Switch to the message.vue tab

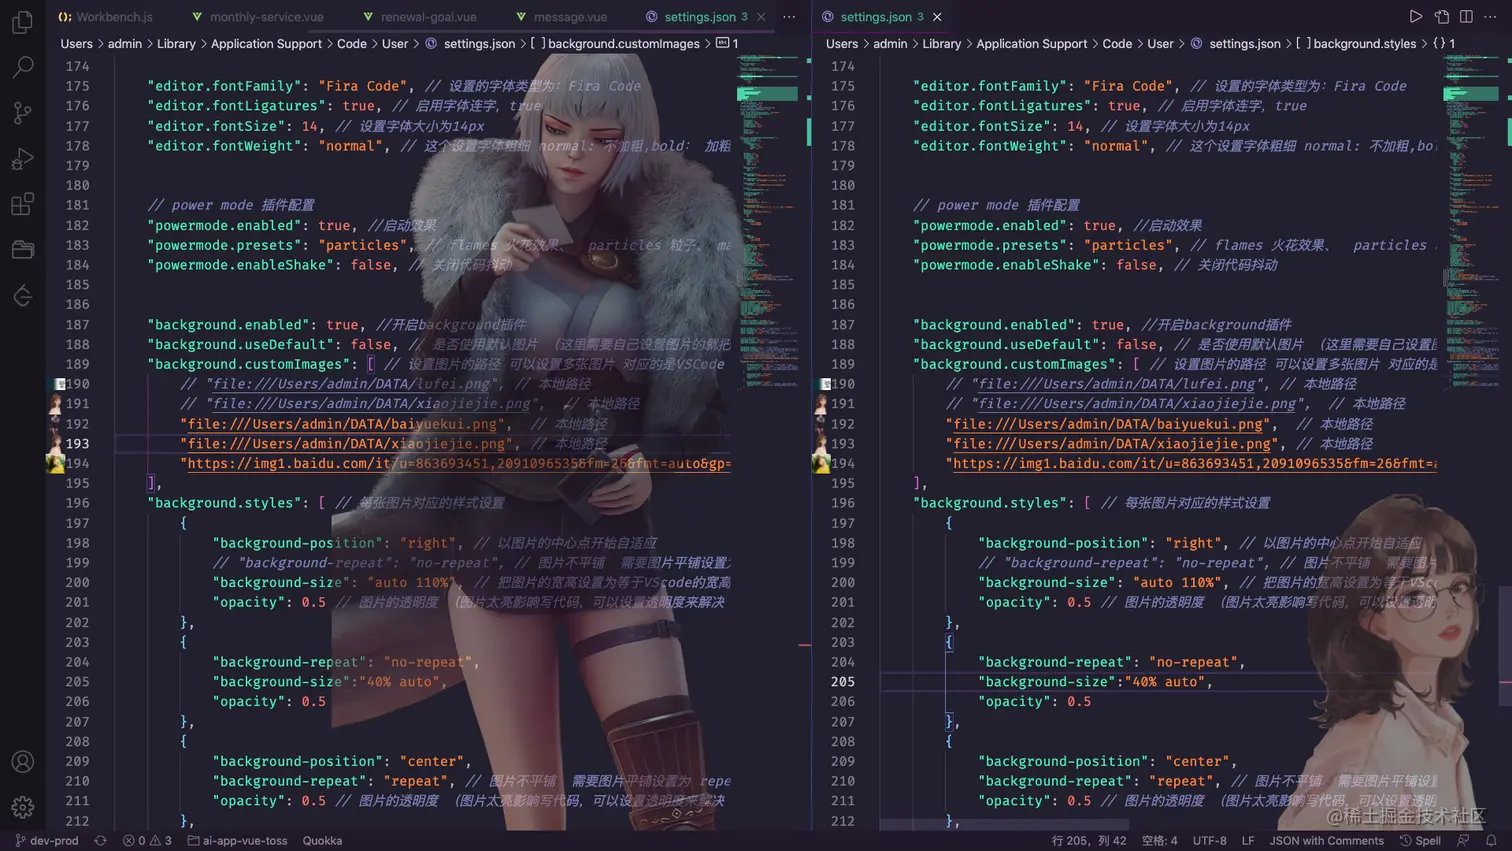[561, 17]
